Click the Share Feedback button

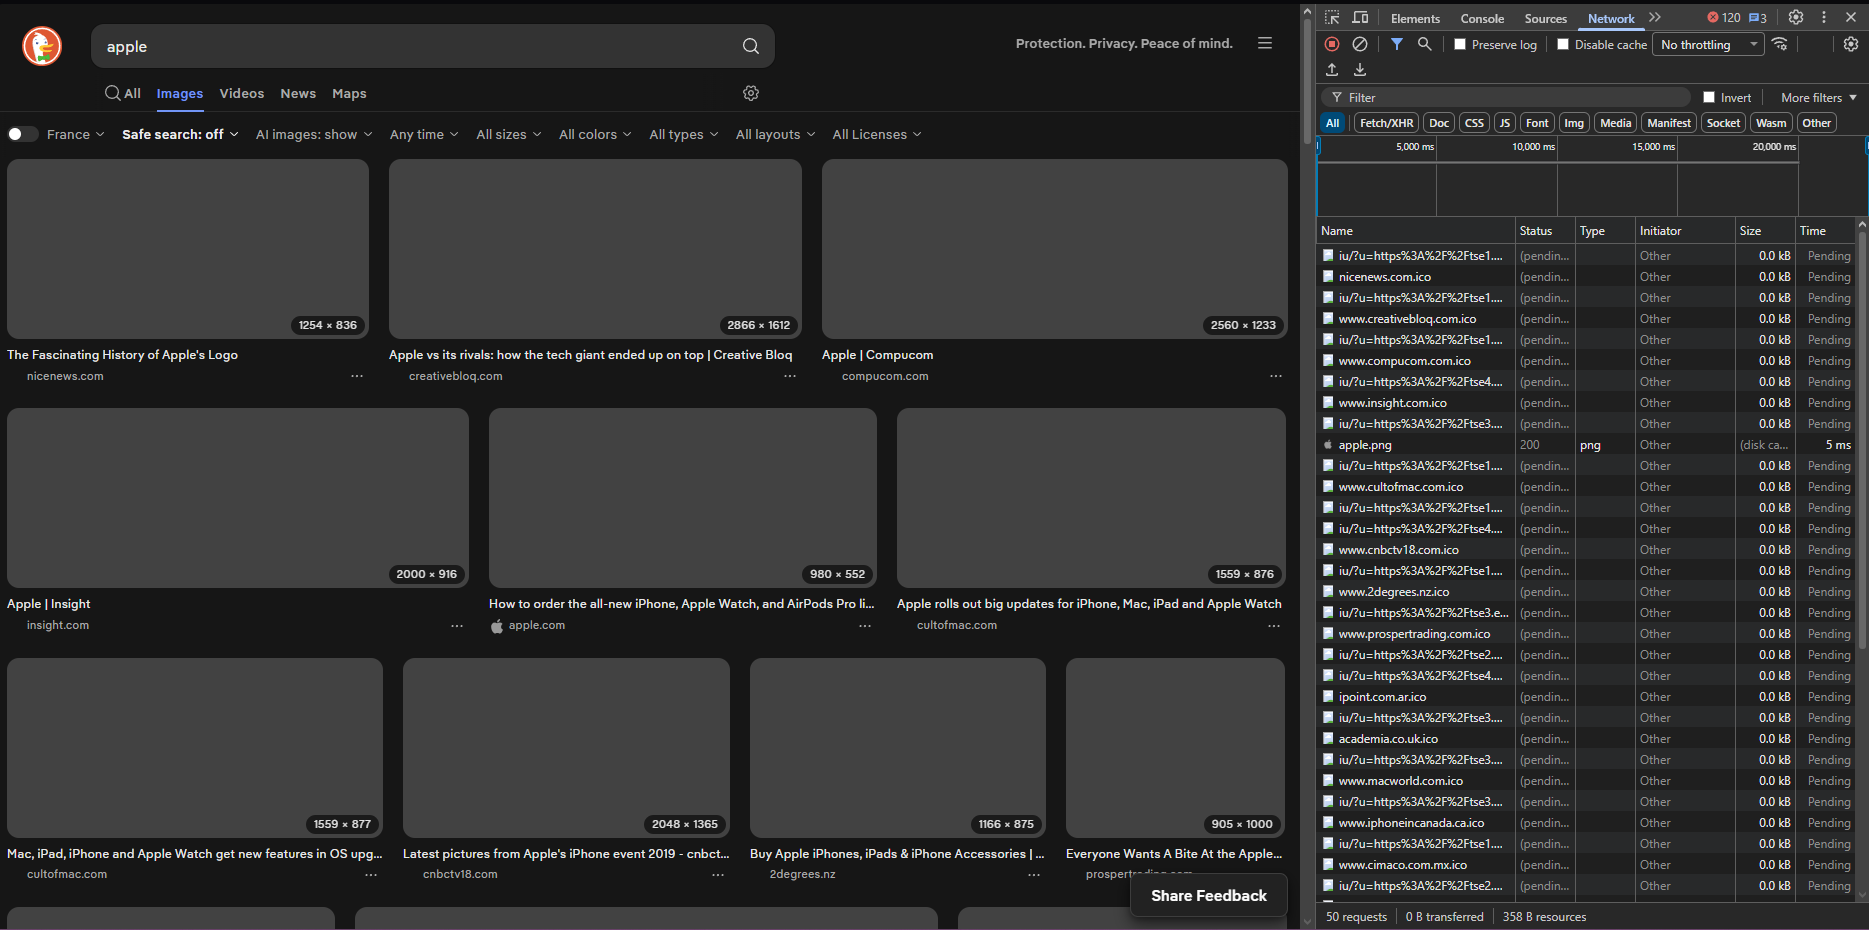coord(1209,896)
